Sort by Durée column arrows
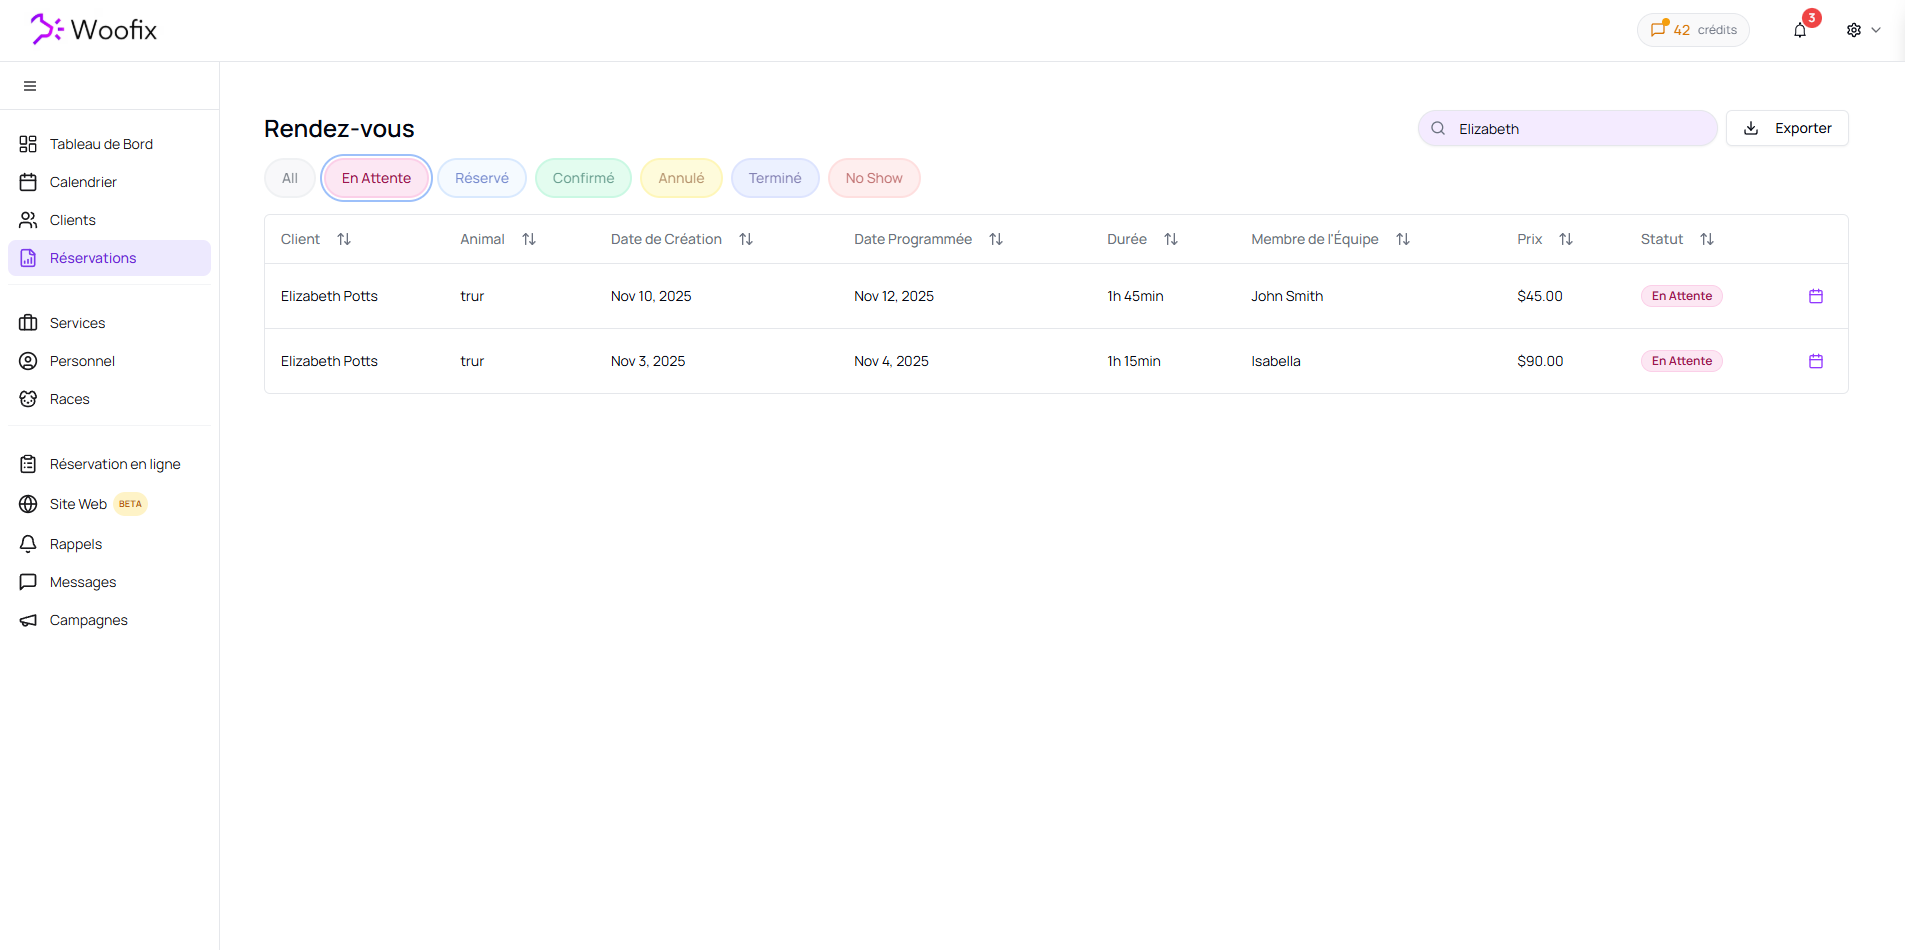Image resolution: width=1905 pixels, height=950 pixels. (x=1171, y=239)
